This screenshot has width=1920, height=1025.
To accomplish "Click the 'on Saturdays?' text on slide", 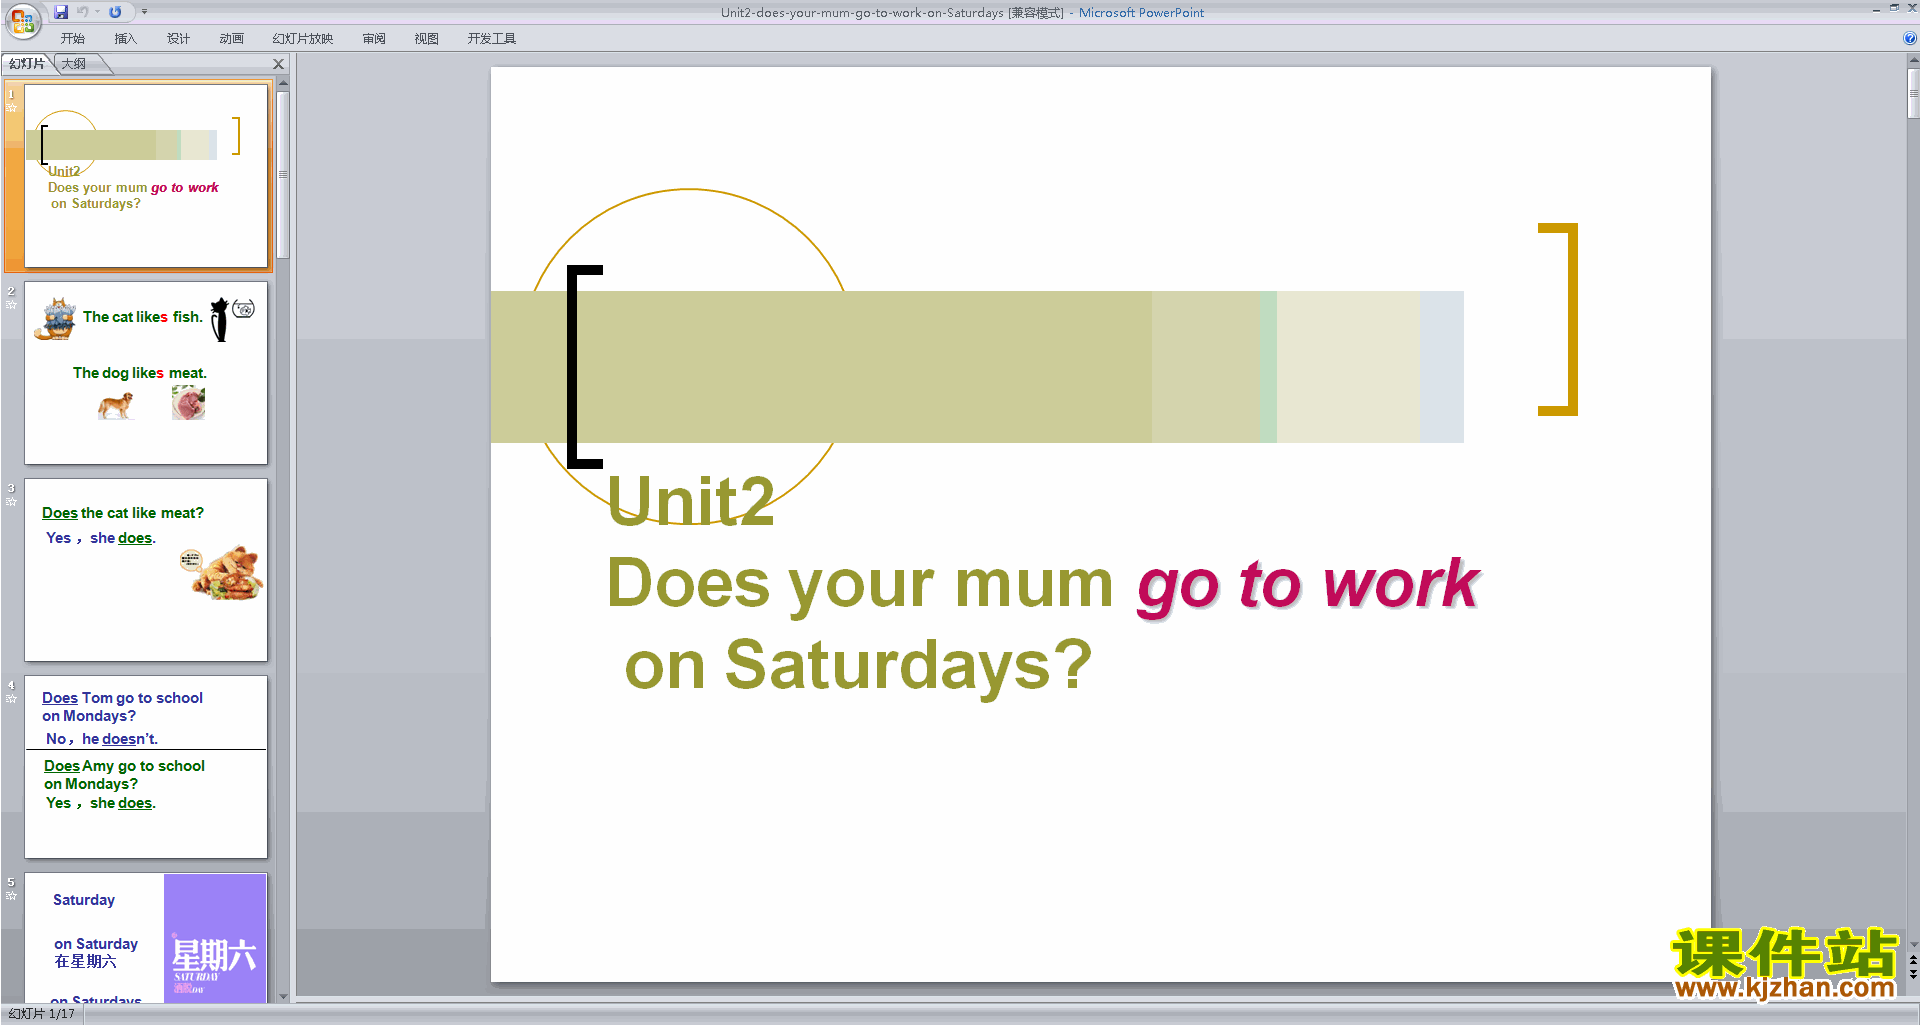I will click(859, 666).
